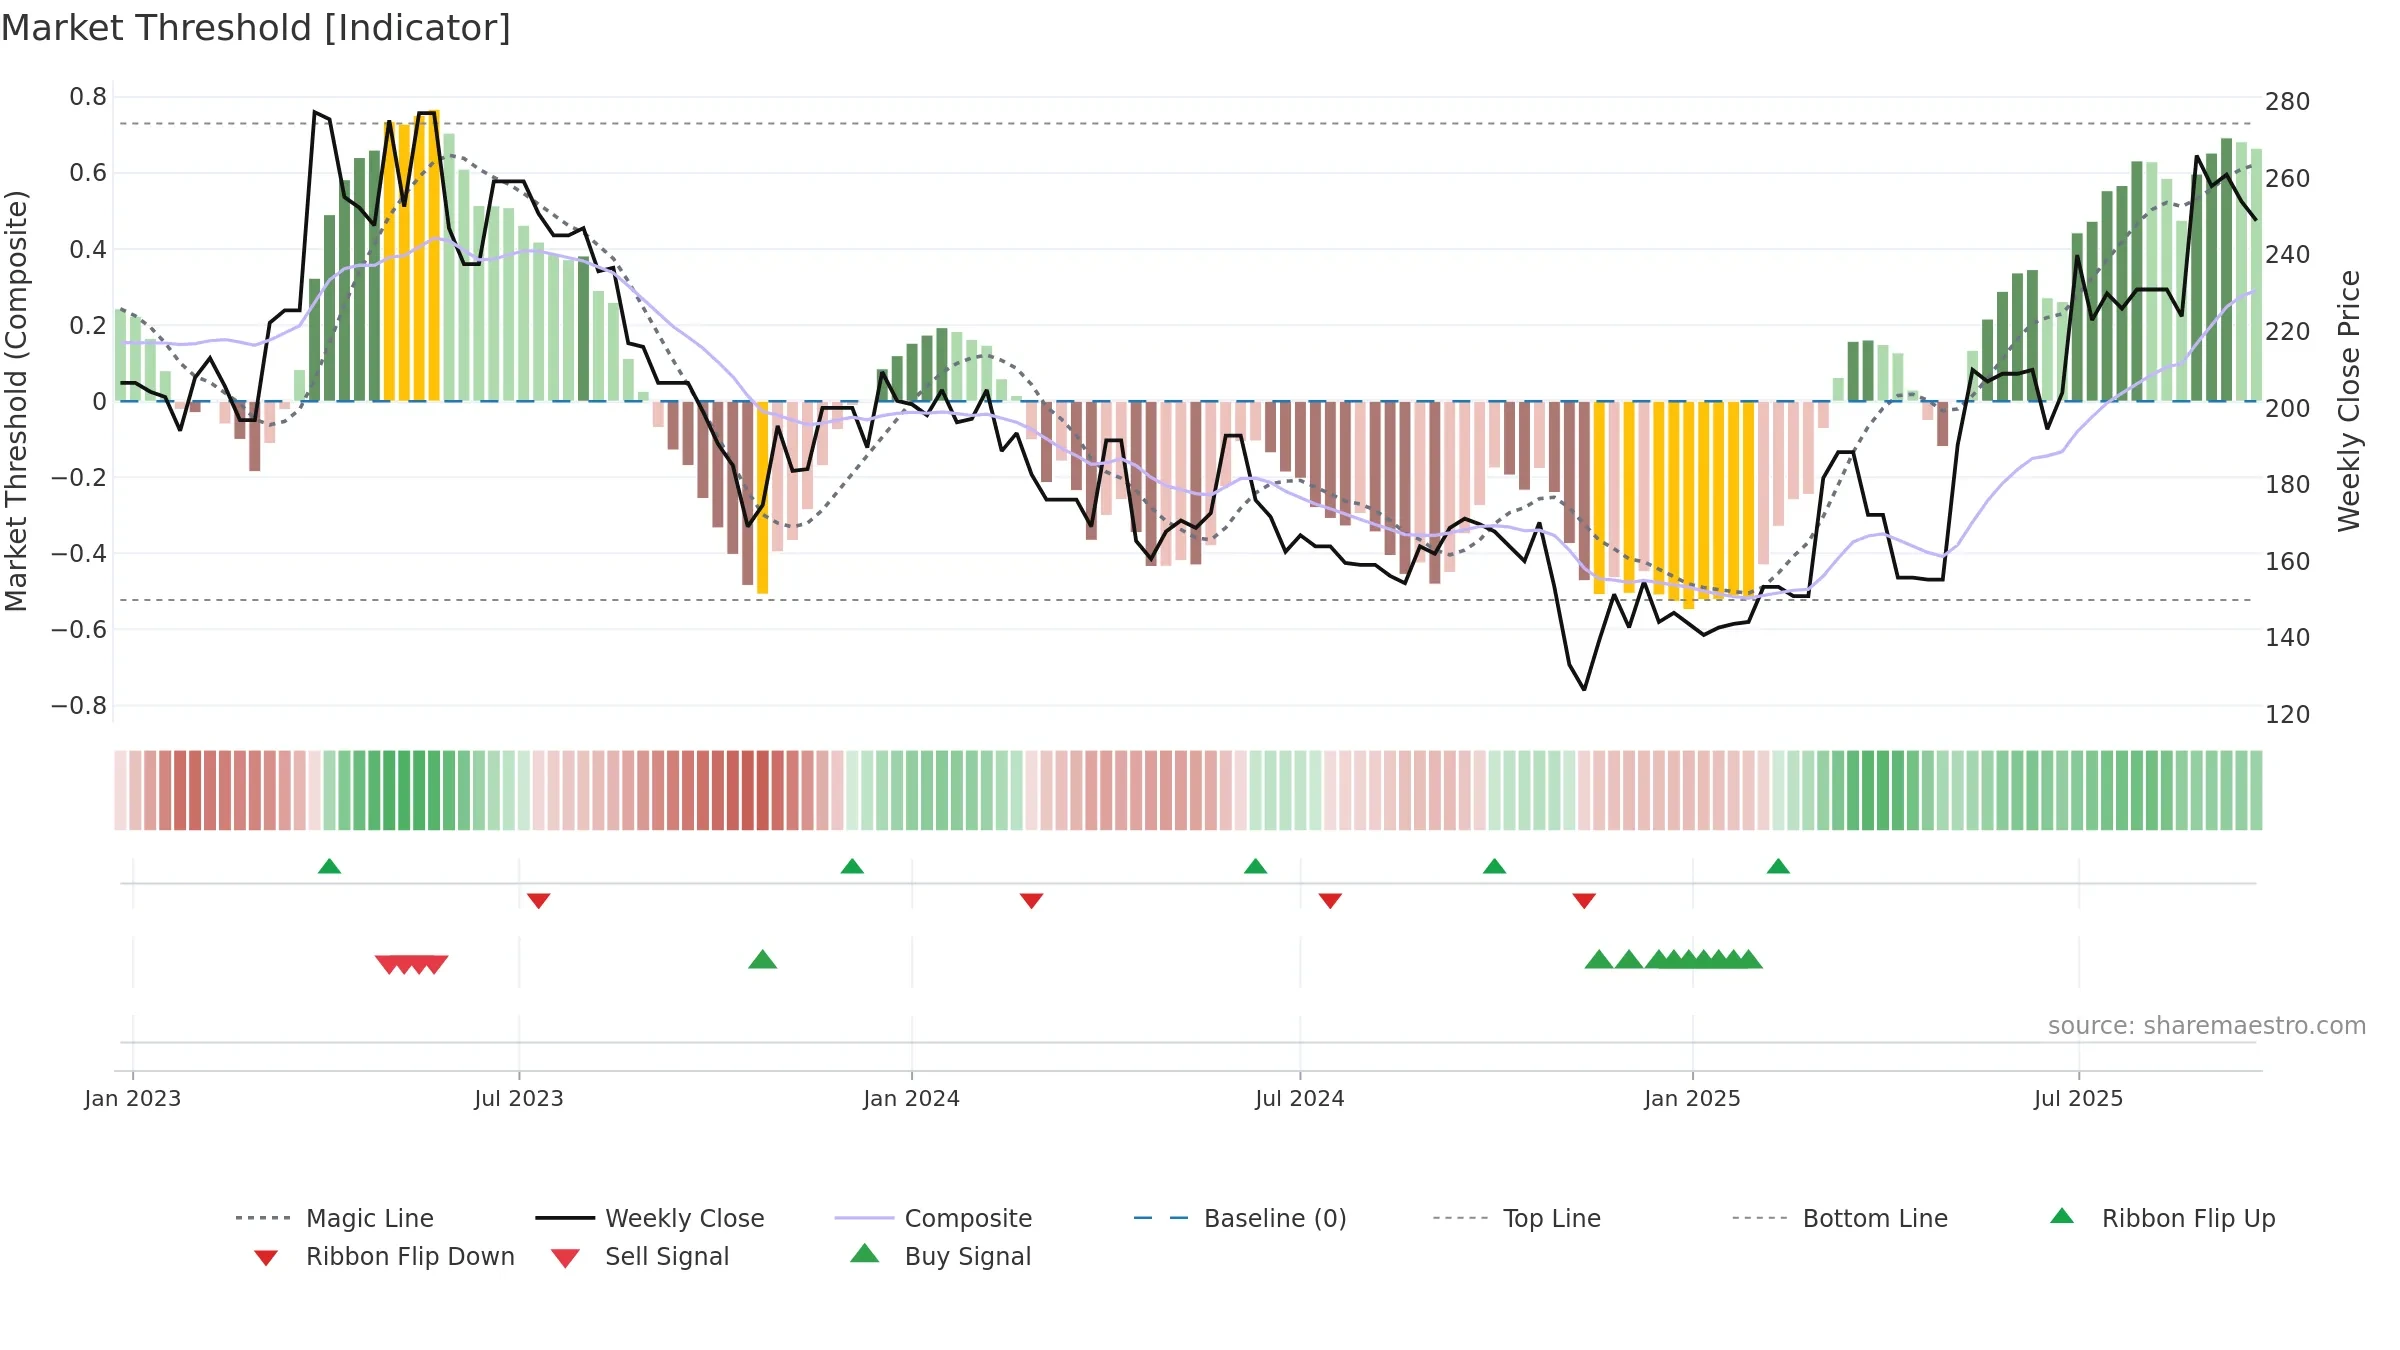Click the Ribbon Flip Up marker in February 2025

point(1778,866)
